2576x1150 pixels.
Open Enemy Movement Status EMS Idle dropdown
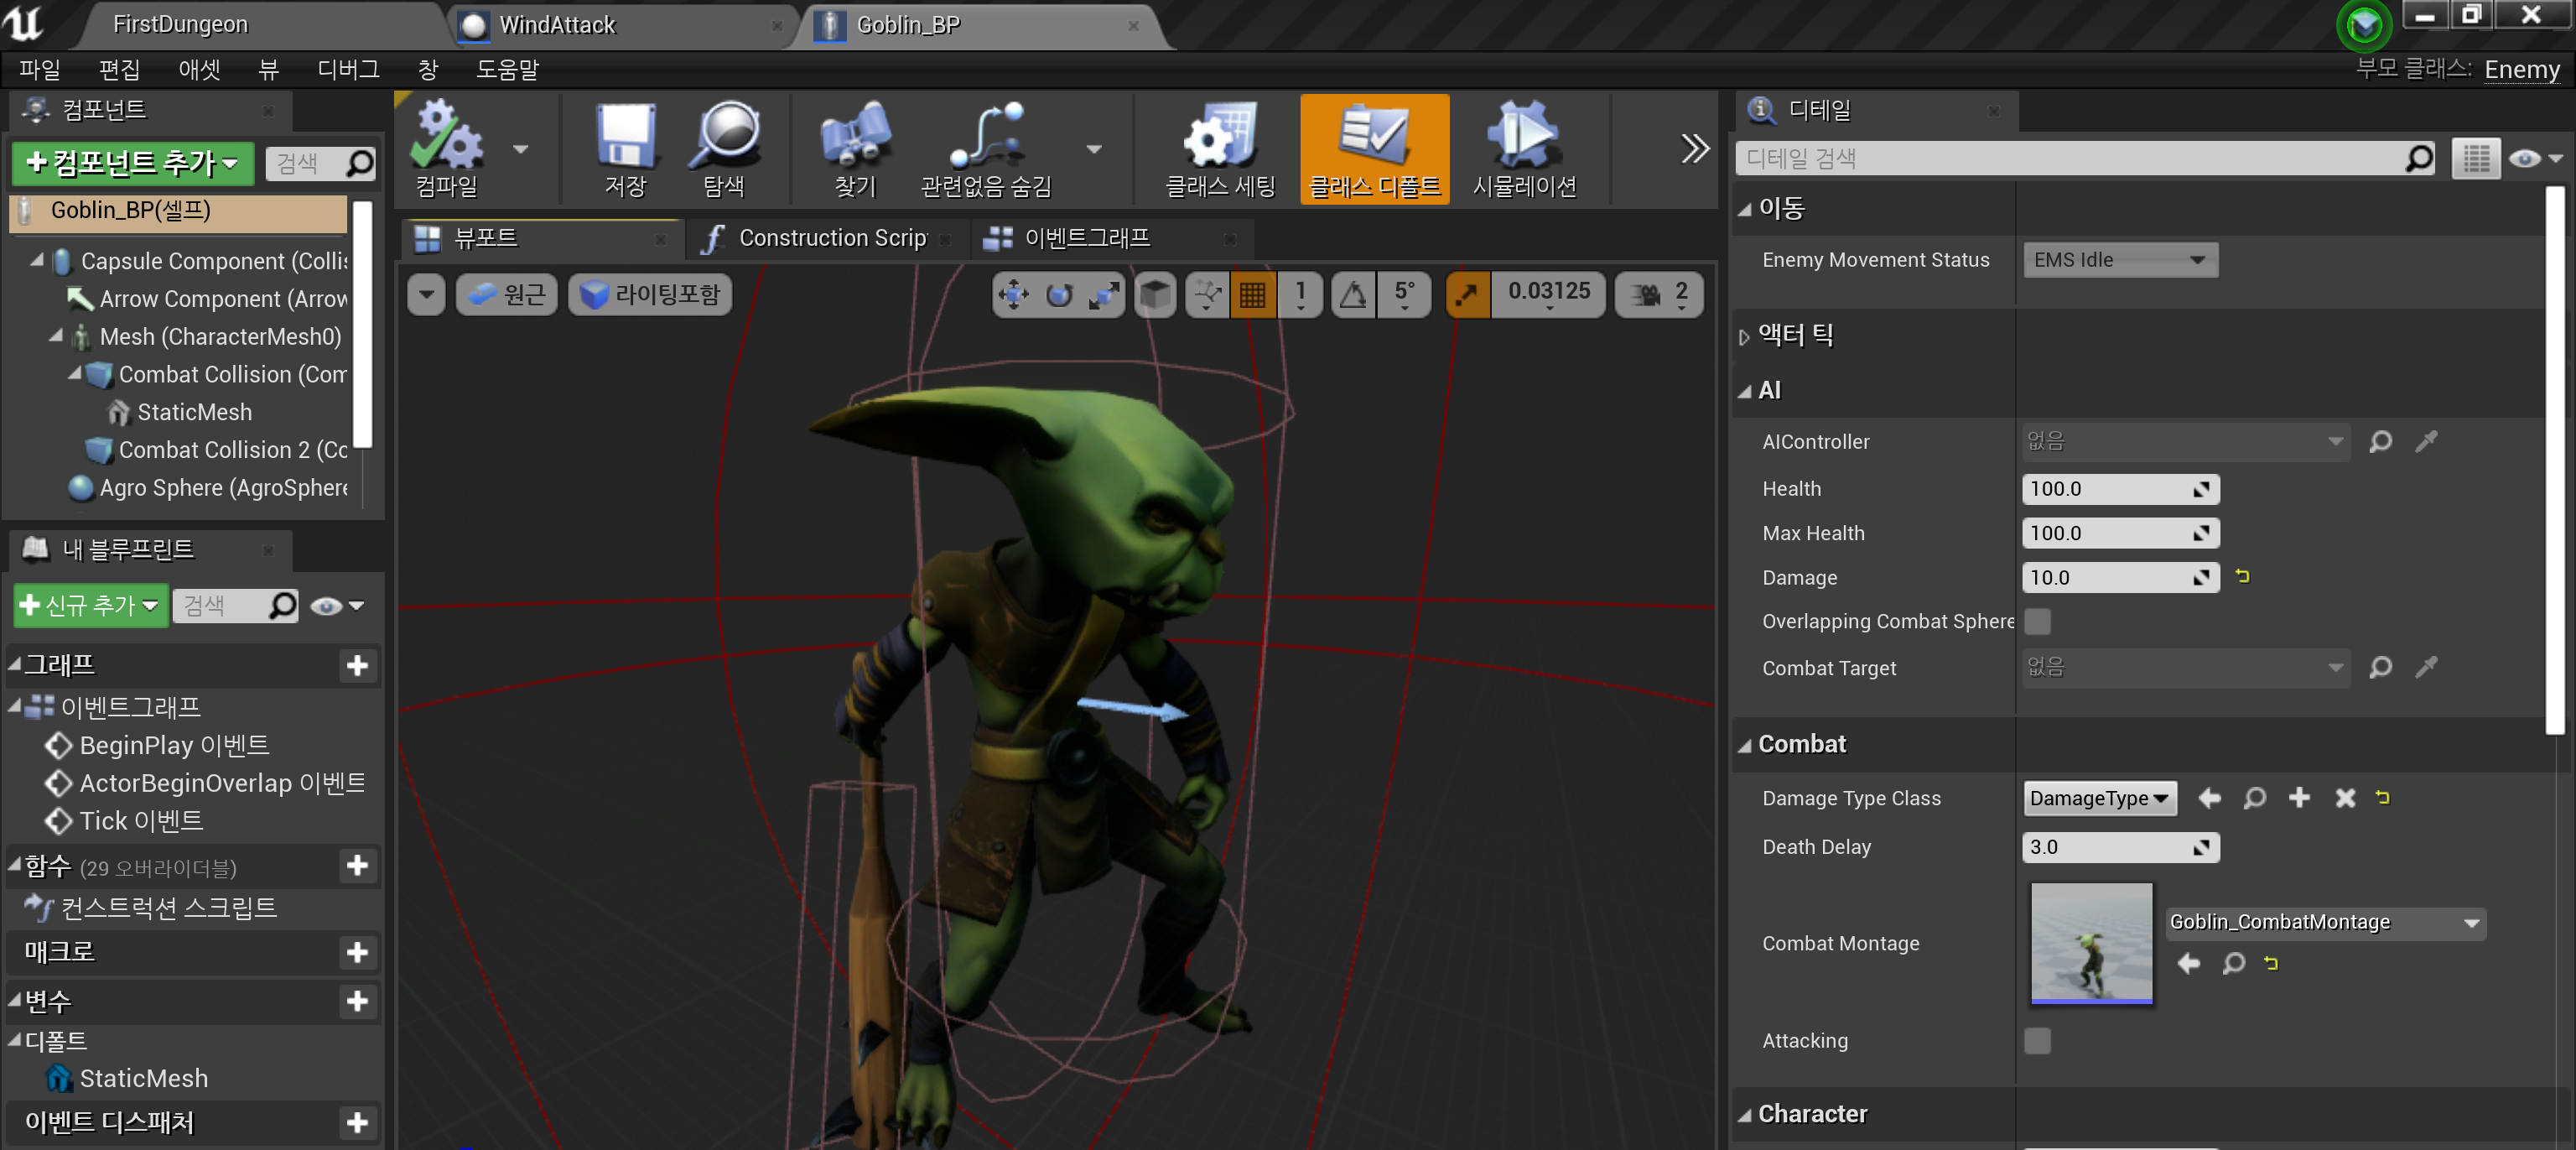pyautogui.click(x=2118, y=260)
